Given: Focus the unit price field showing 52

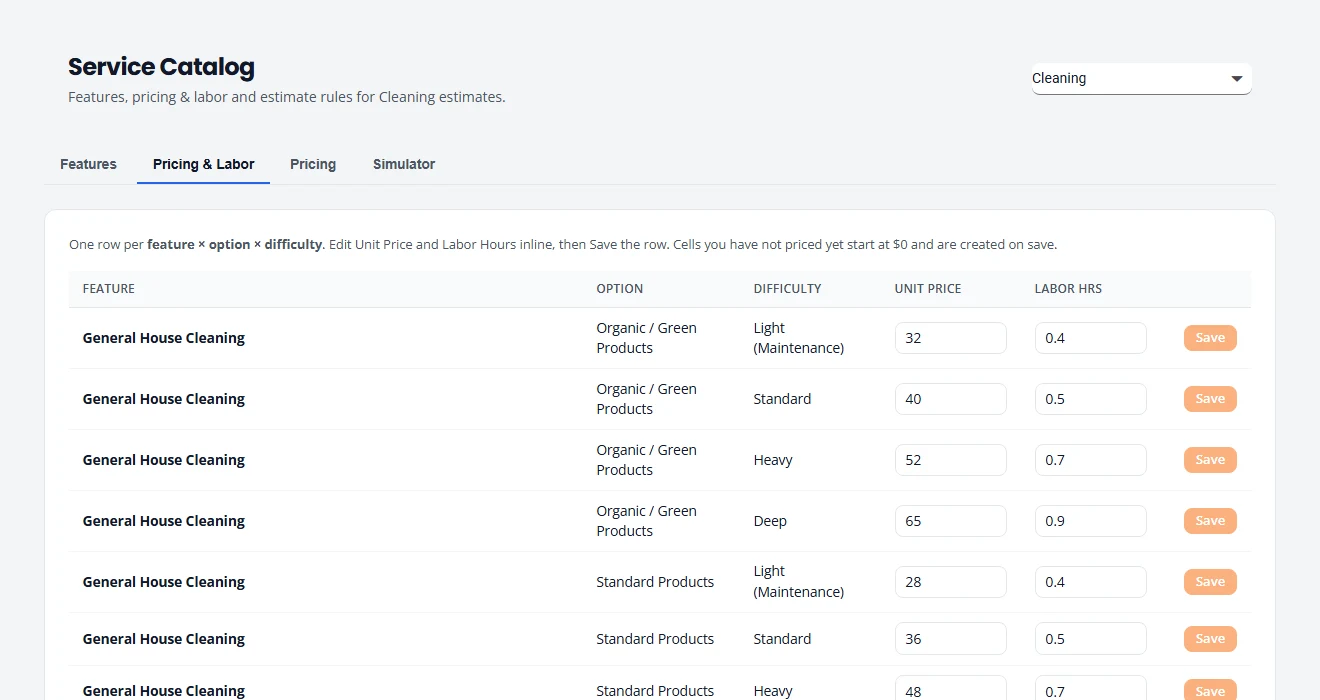Looking at the screenshot, I should point(950,460).
